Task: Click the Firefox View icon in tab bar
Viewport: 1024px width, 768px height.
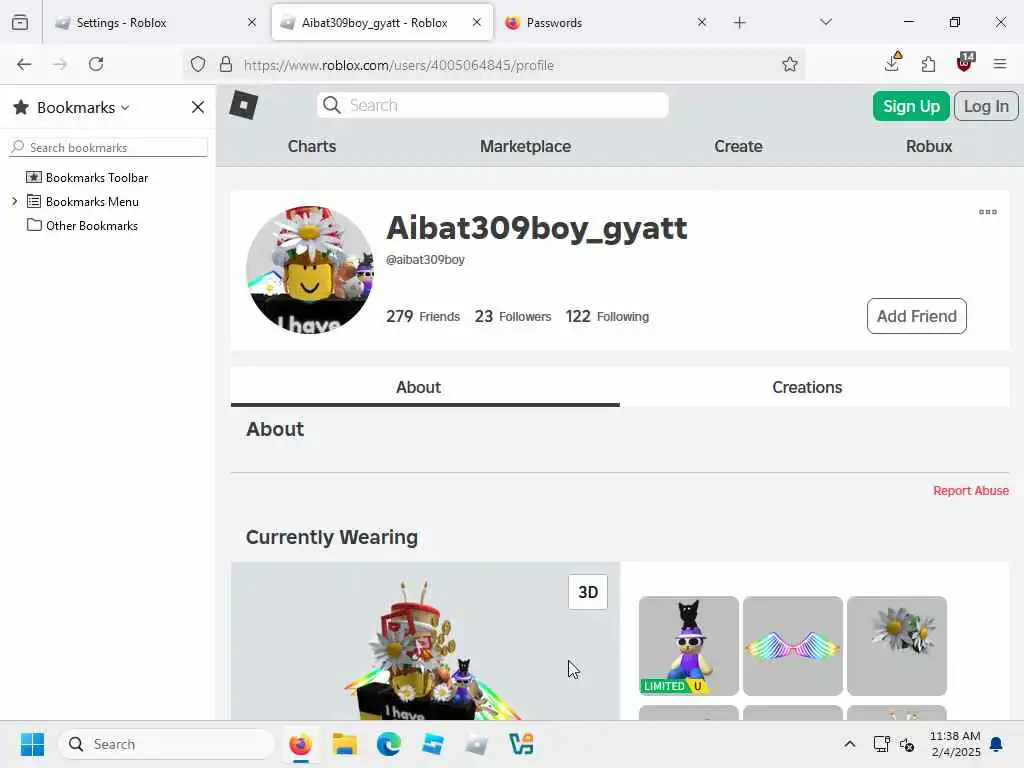Action: coord(20,23)
